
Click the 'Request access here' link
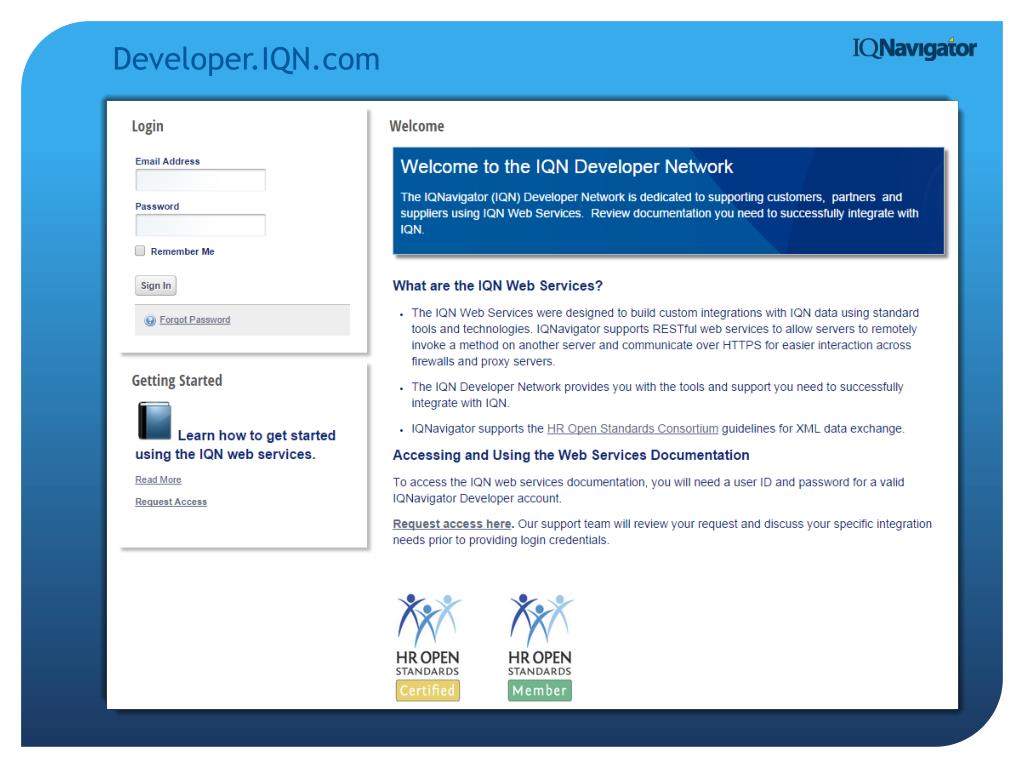click(453, 524)
